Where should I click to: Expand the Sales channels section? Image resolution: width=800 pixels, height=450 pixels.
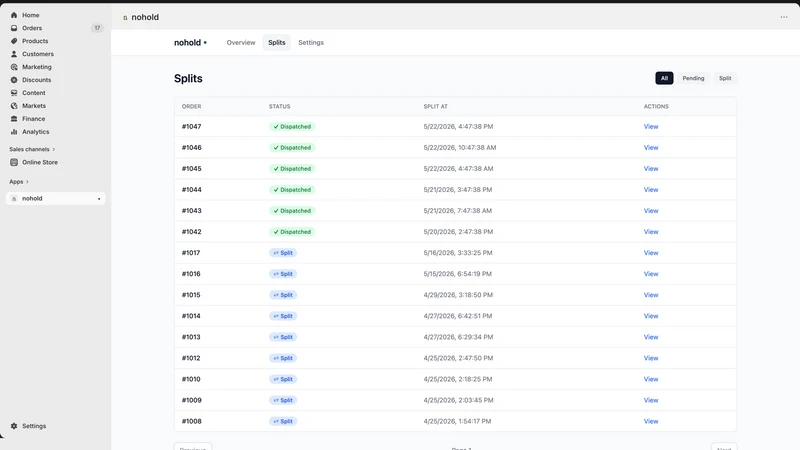(x=32, y=149)
